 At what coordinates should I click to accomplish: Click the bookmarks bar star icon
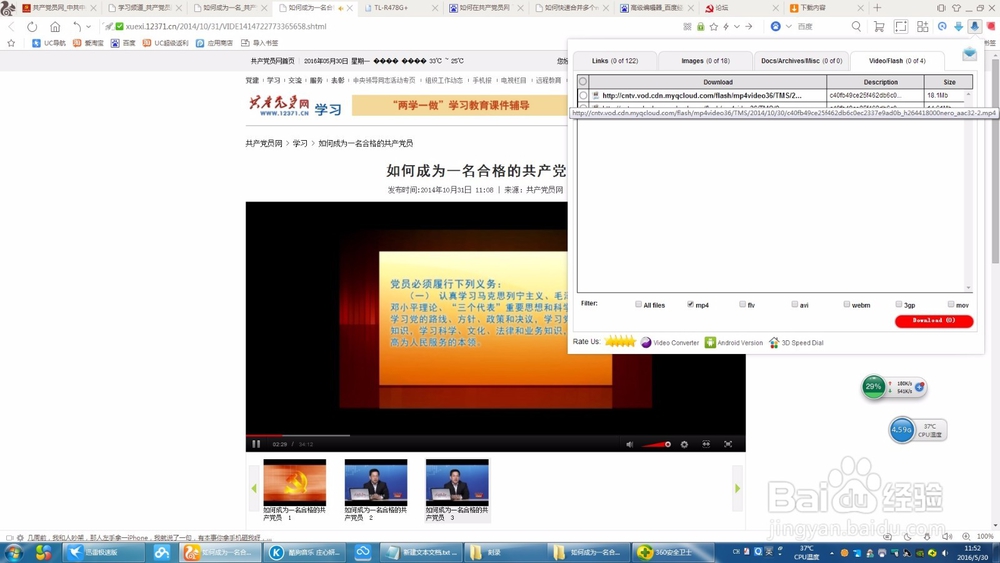pos(11,43)
